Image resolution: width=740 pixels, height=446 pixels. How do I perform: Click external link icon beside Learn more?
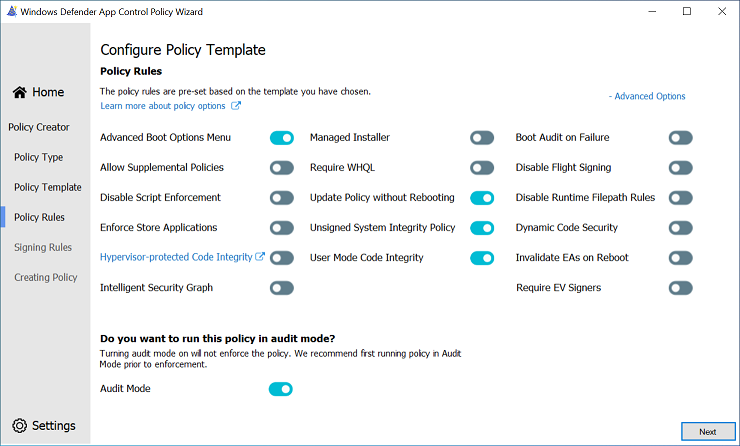pos(236,106)
